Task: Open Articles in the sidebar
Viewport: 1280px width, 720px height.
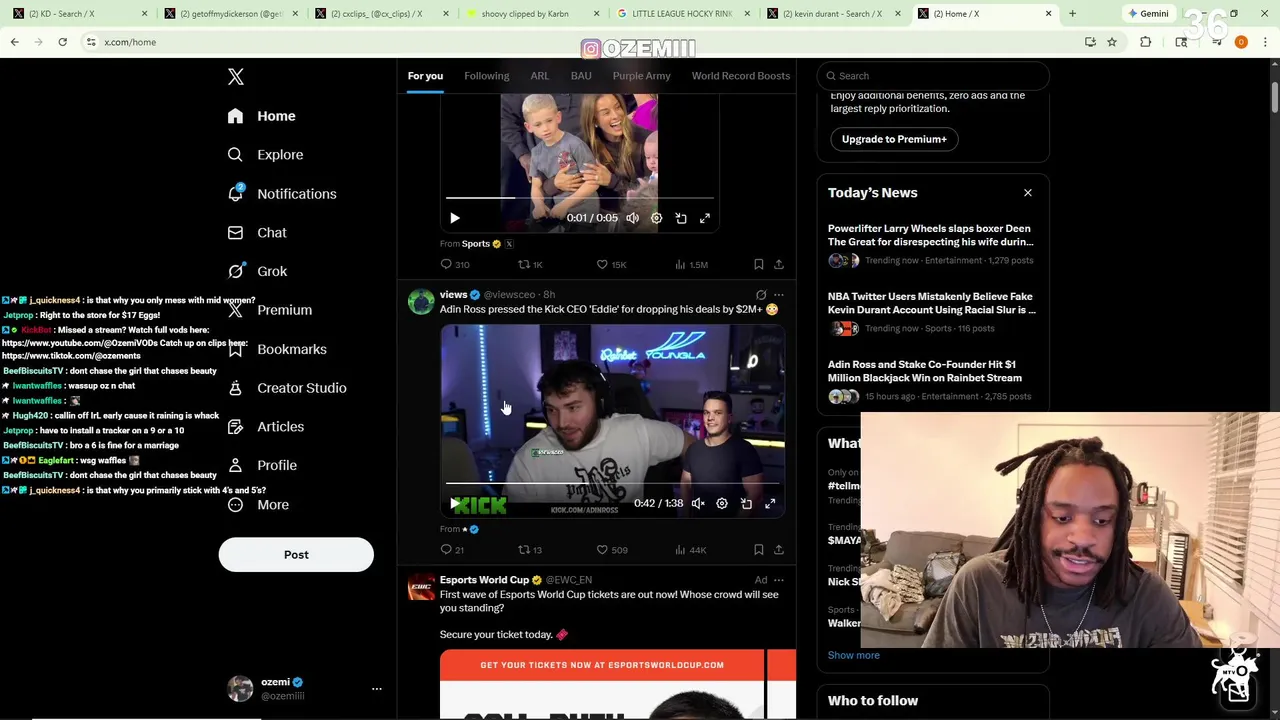Action: point(265,427)
